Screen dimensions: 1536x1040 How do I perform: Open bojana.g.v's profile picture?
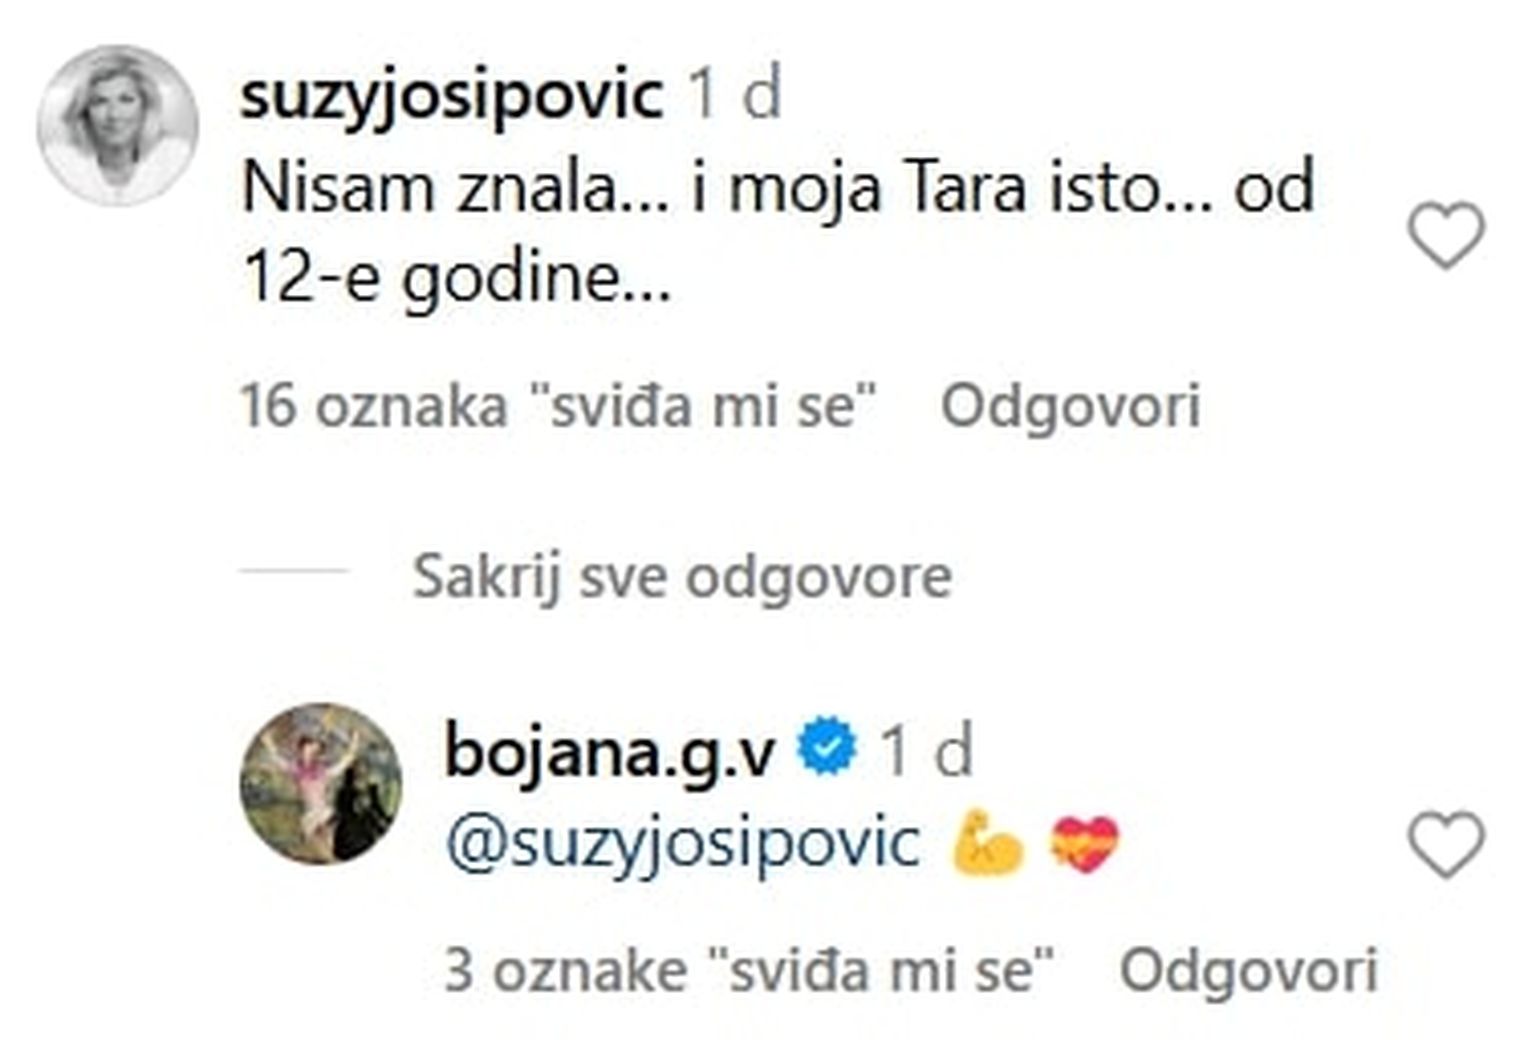(x=322, y=783)
